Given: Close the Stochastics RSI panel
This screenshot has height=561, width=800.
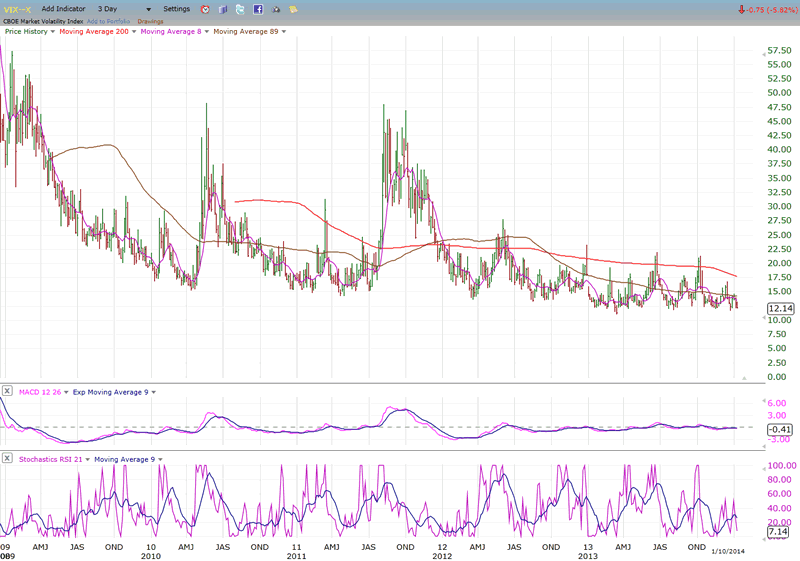Looking at the screenshot, I should (x=7, y=459).
